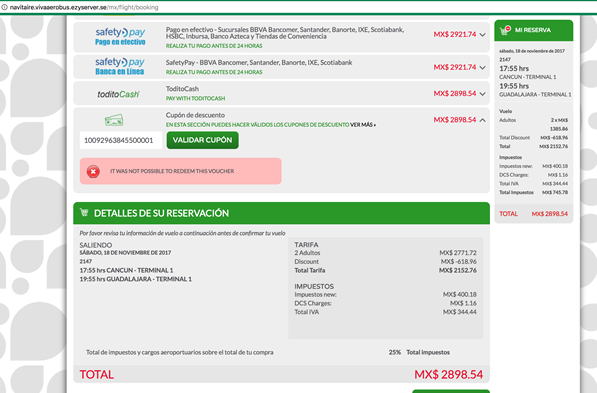This screenshot has height=393, width=597.
Task: Click the Mi Reserva panel header
Action: [x=533, y=30]
